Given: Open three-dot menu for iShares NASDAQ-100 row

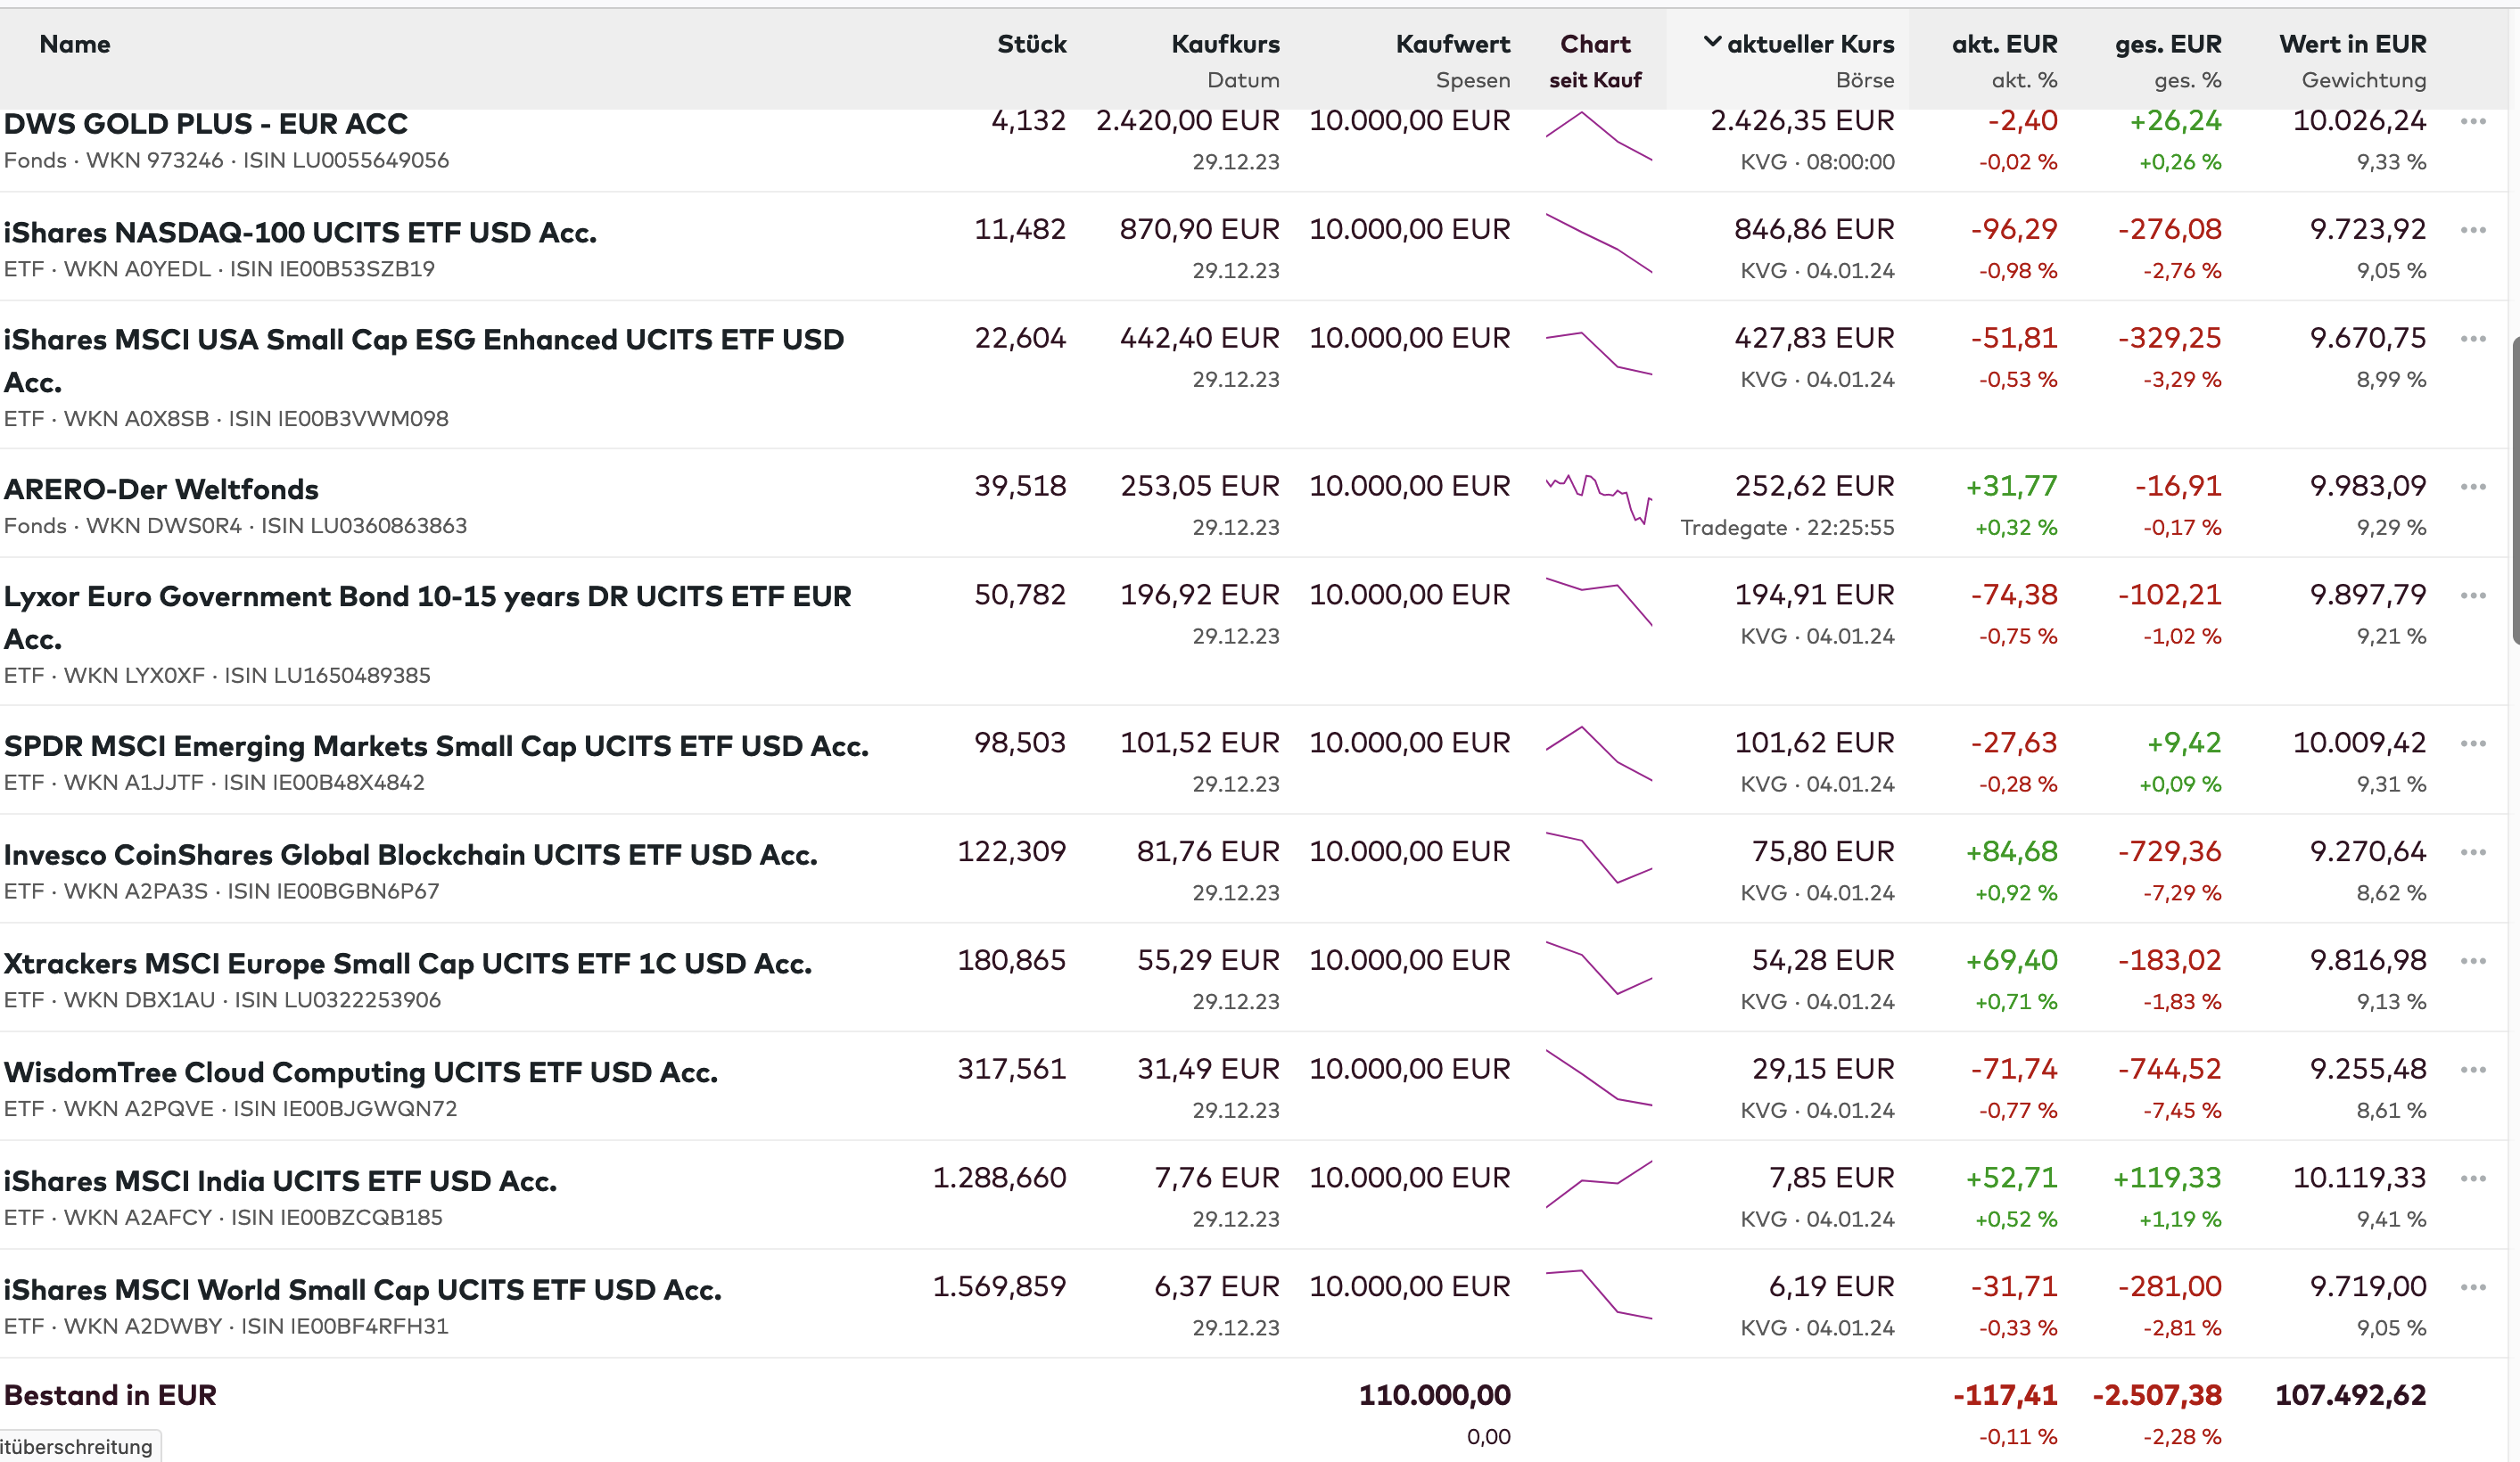Looking at the screenshot, I should click(2473, 230).
